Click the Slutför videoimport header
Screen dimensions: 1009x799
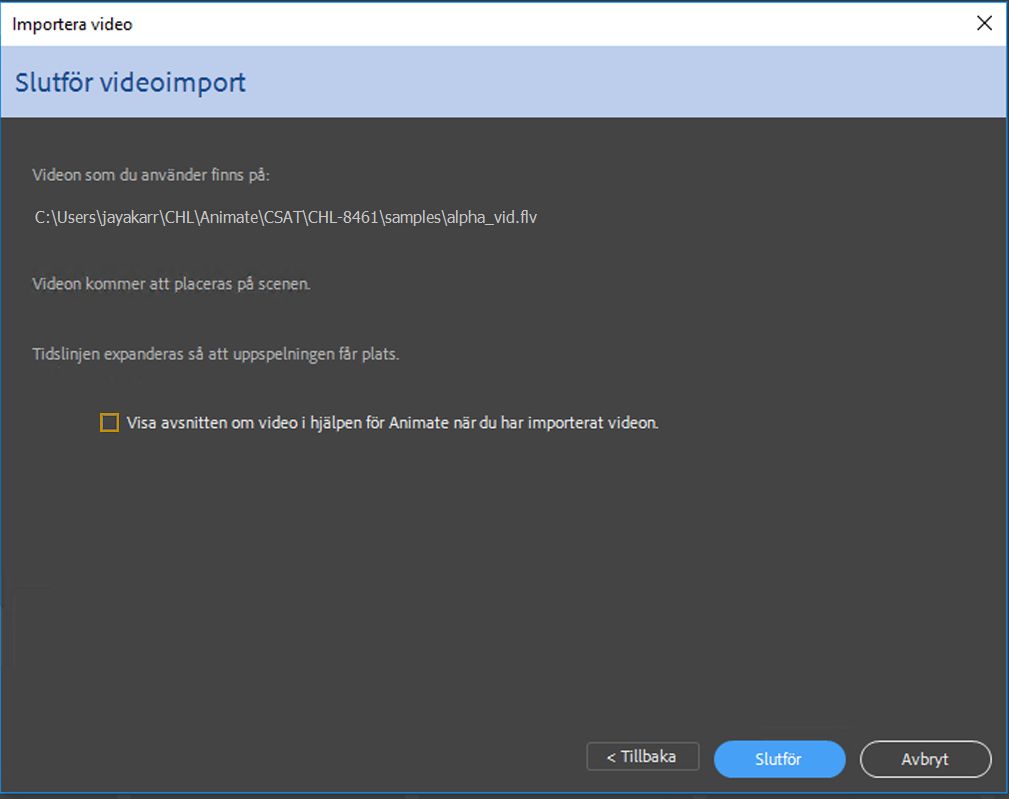(128, 81)
